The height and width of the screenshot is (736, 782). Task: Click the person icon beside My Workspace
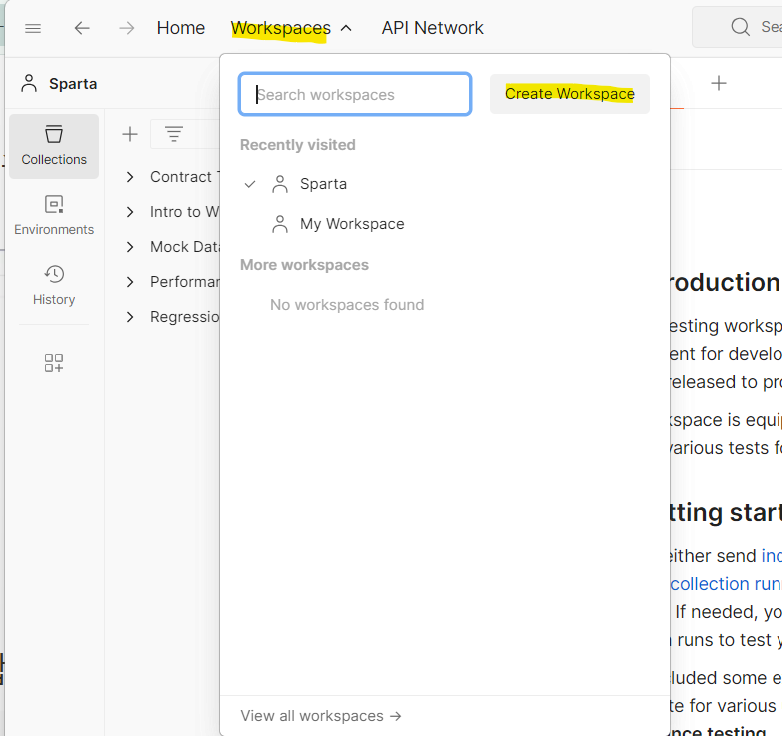[x=280, y=224]
